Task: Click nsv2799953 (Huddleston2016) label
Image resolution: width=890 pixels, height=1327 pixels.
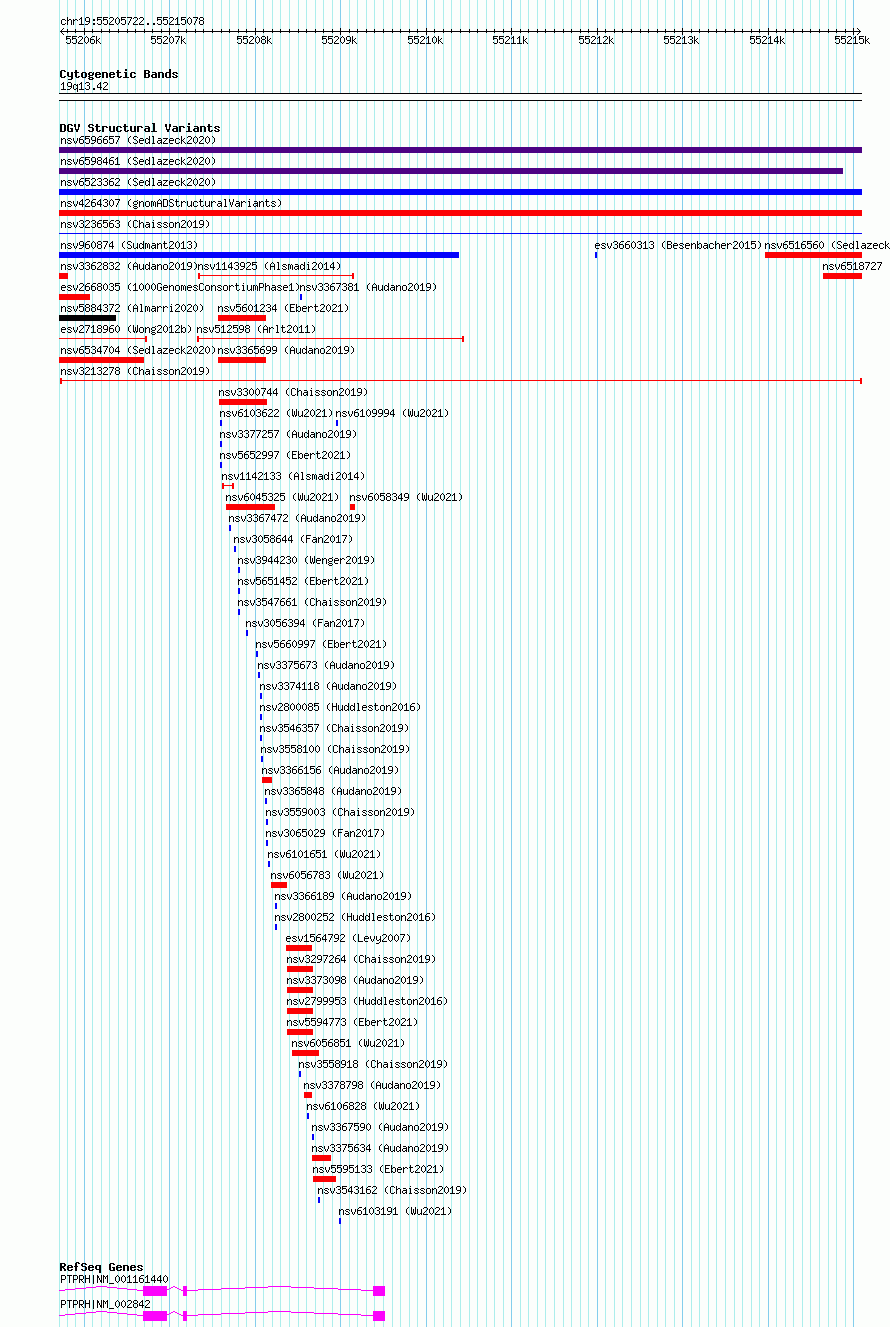Action: [x=368, y=1001]
